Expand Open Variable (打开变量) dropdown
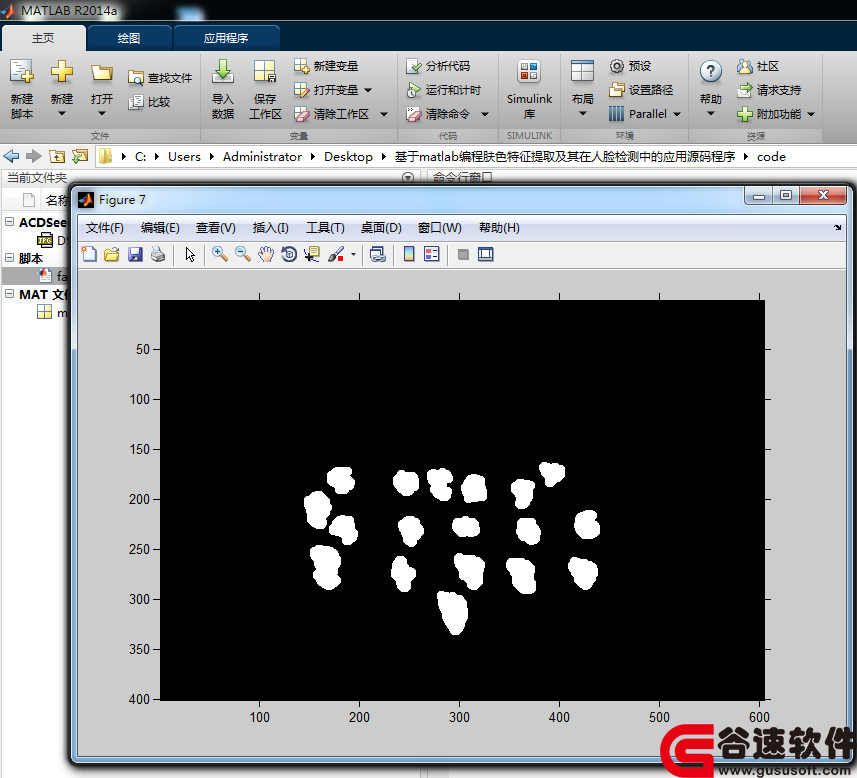Image resolution: width=857 pixels, height=778 pixels. (368, 90)
